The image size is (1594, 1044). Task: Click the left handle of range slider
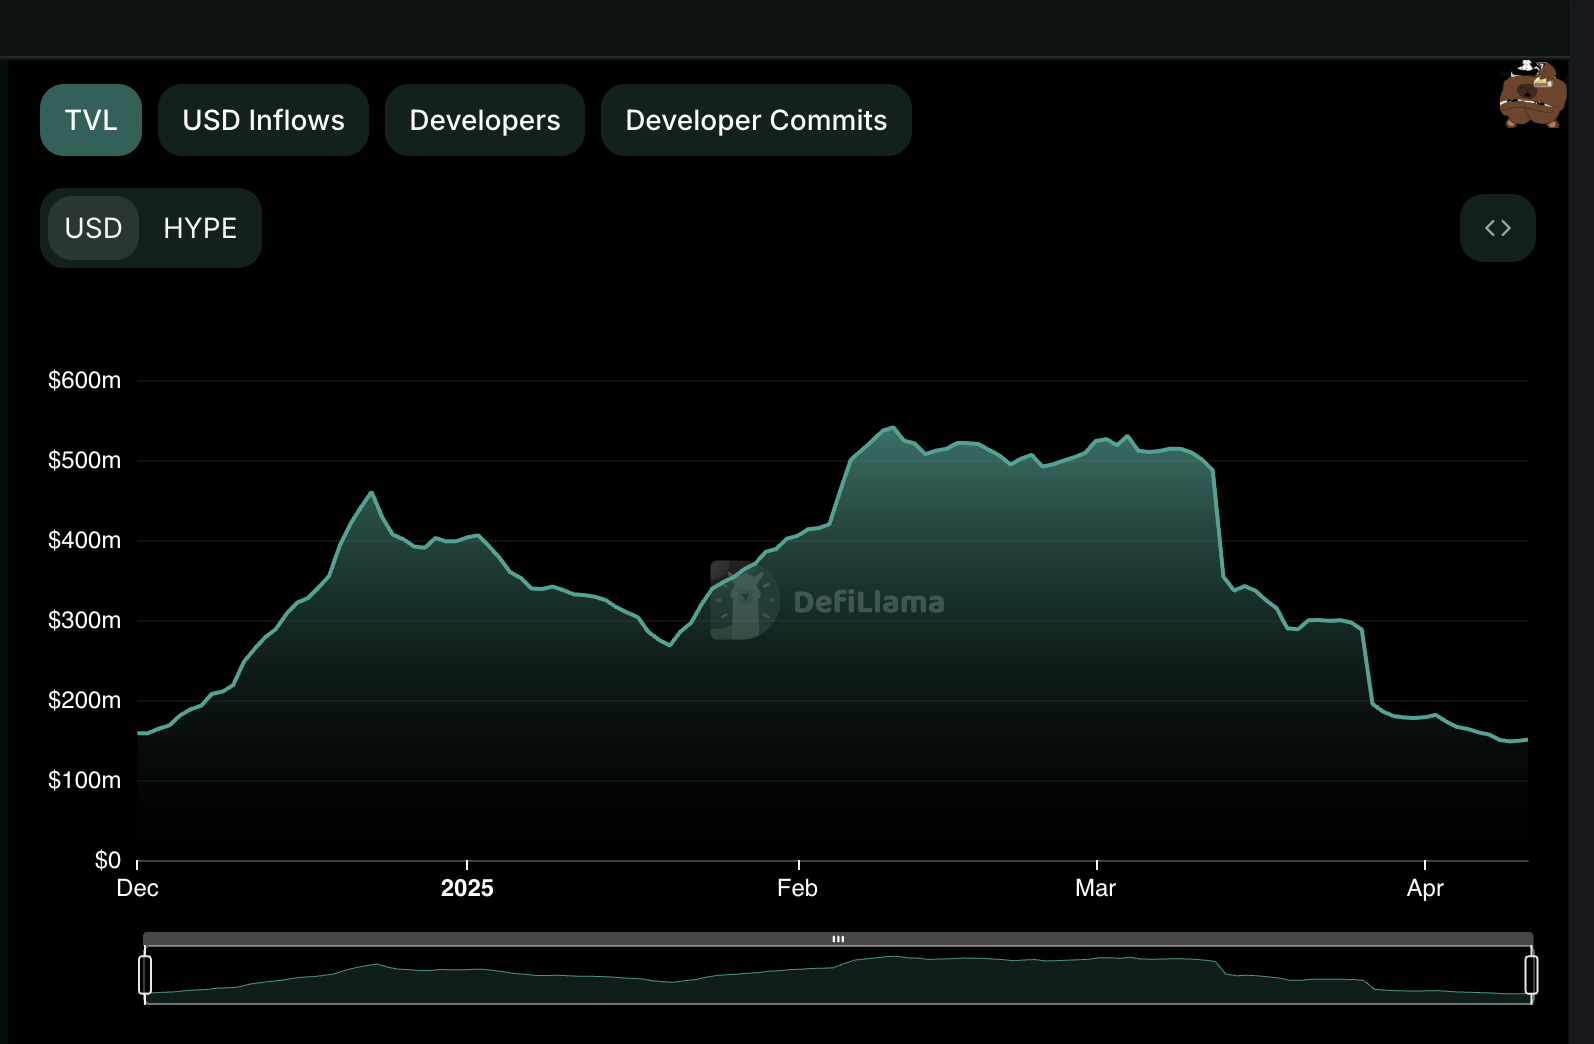145,974
